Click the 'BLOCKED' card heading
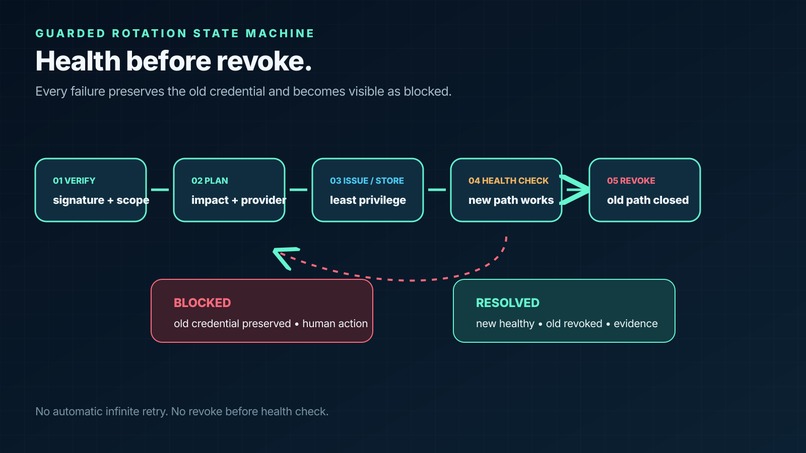The height and width of the screenshot is (453, 806). click(202, 303)
